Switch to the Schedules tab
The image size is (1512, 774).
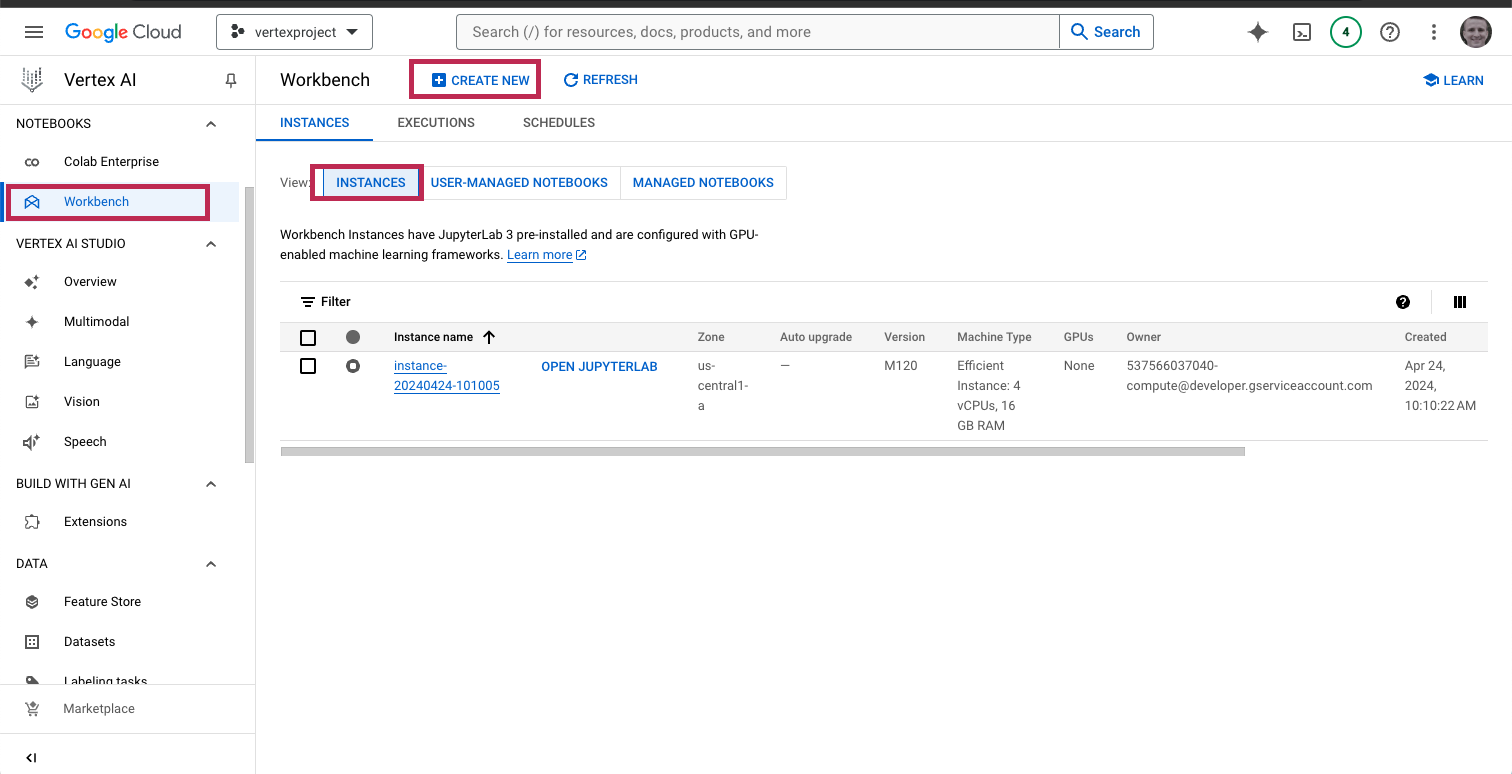click(x=558, y=123)
